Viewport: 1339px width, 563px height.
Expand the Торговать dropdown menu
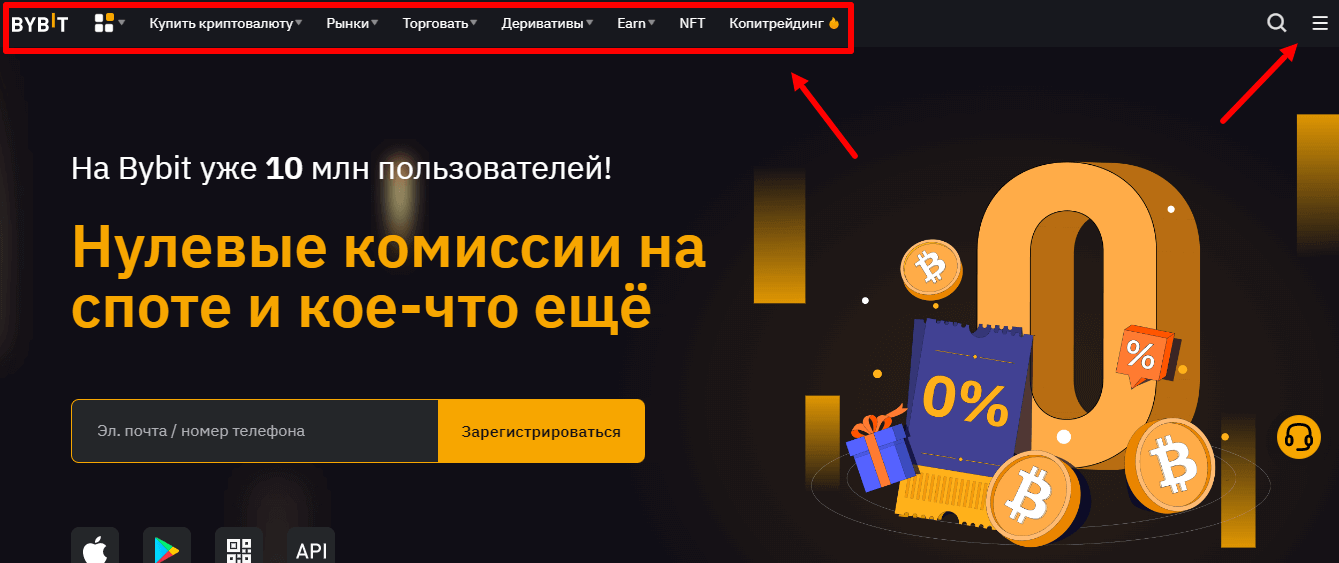coord(440,23)
